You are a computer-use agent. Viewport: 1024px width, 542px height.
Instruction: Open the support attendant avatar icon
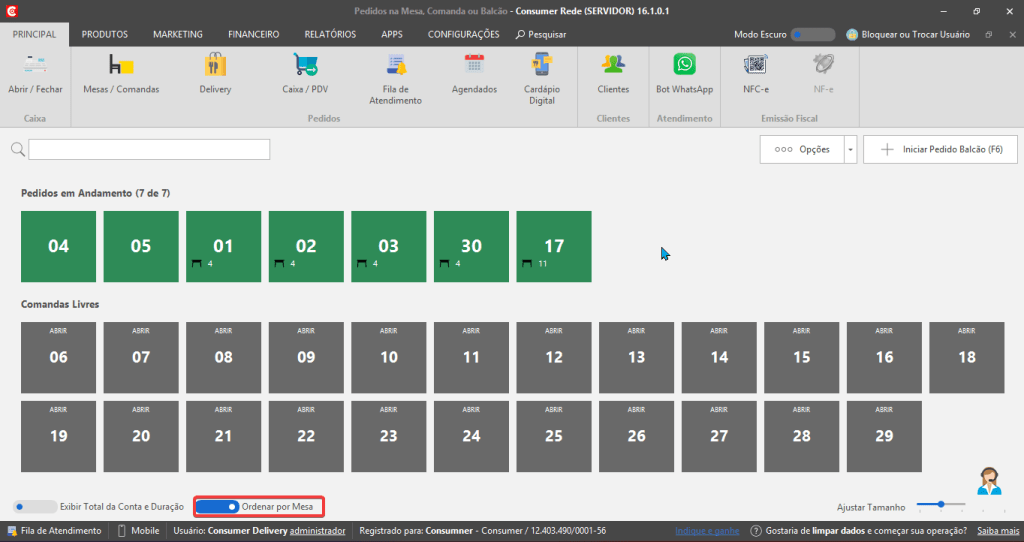(989, 482)
